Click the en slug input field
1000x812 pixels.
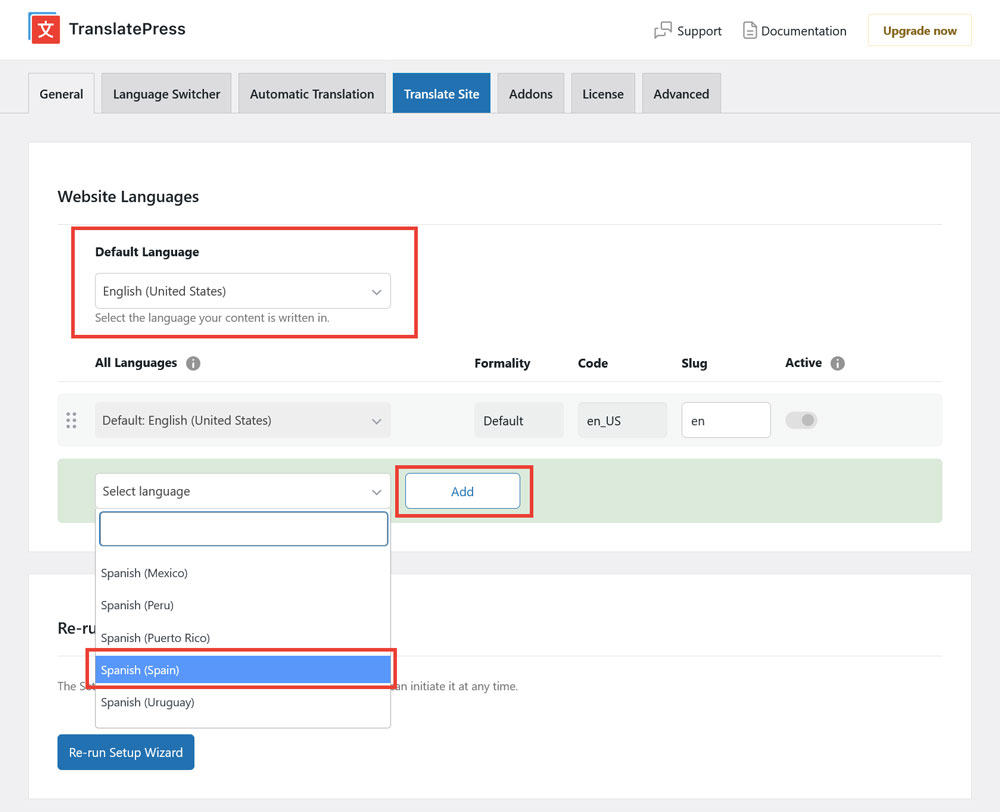click(725, 420)
